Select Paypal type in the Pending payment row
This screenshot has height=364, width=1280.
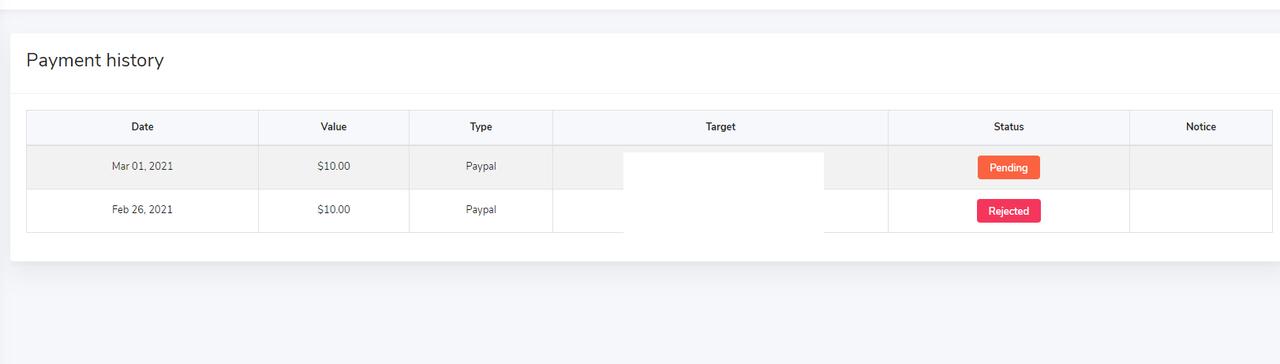point(481,166)
